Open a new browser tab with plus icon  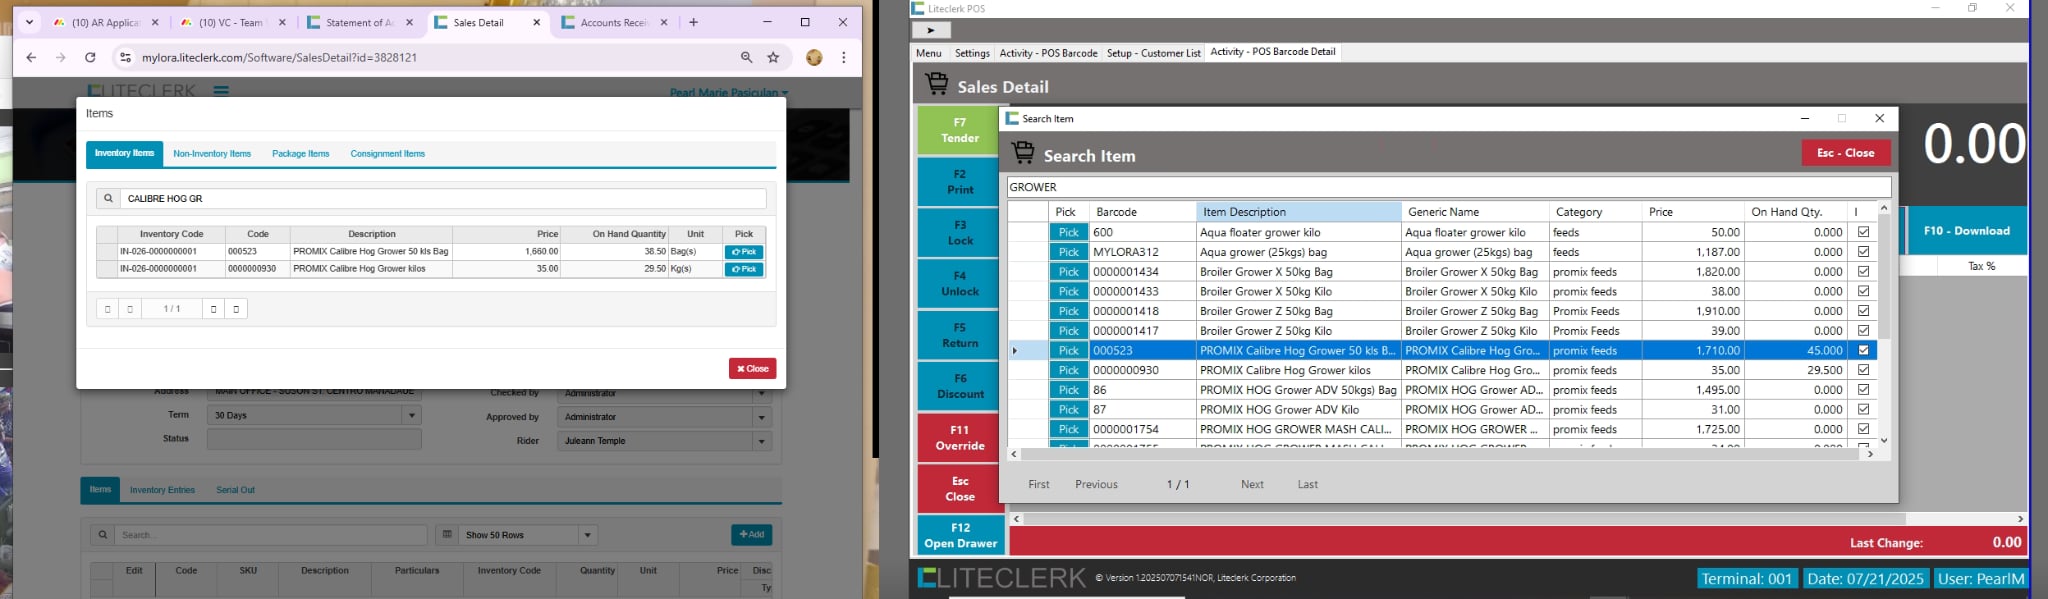(x=694, y=22)
